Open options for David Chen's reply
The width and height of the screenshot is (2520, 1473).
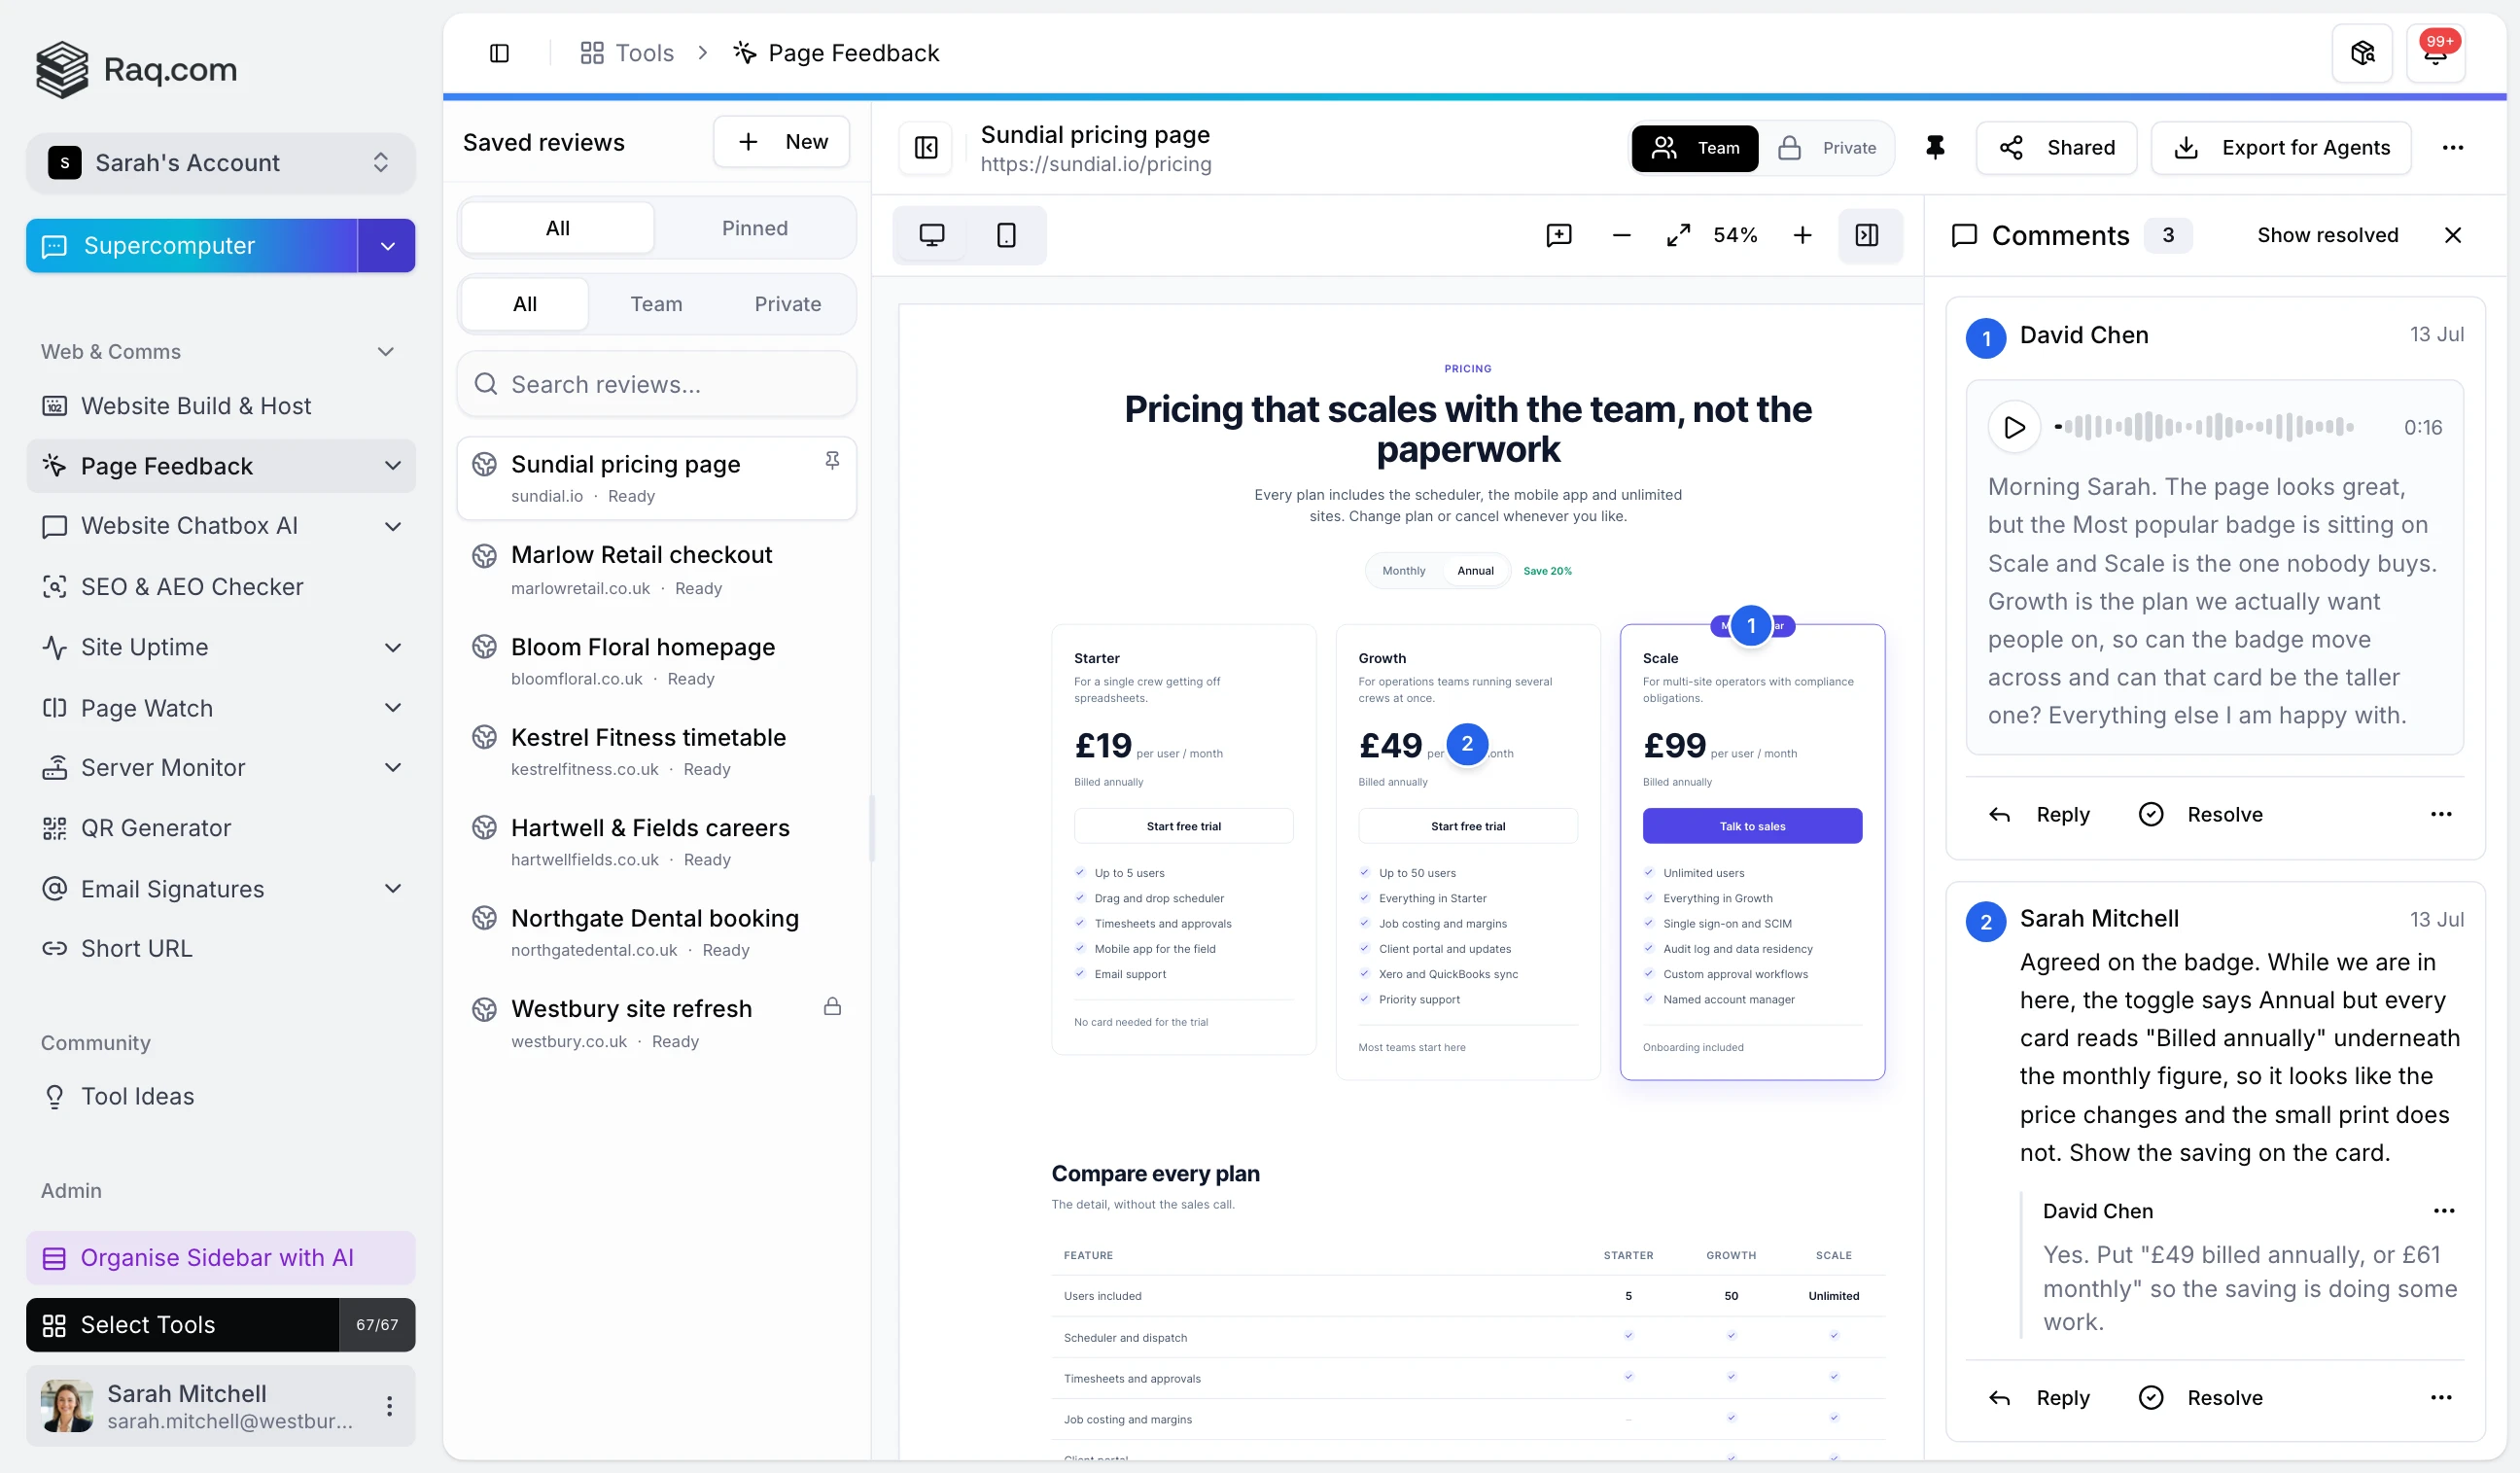[x=2444, y=1211]
